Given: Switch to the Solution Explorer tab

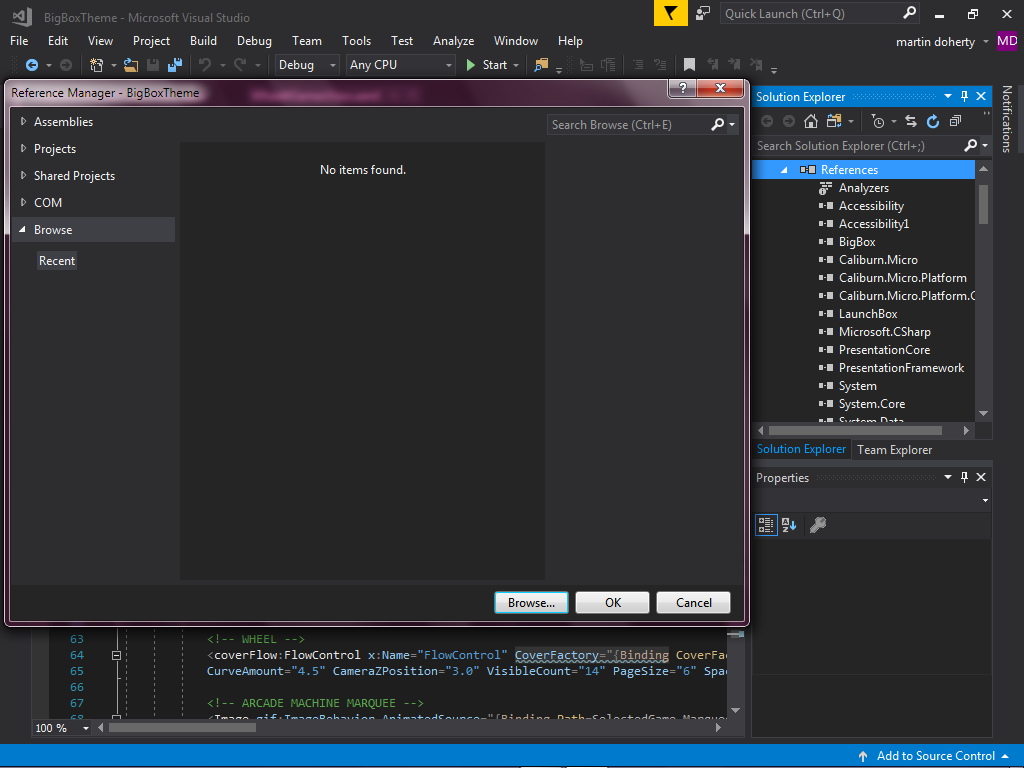Looking at the screenshot, I should pos(801,449).
